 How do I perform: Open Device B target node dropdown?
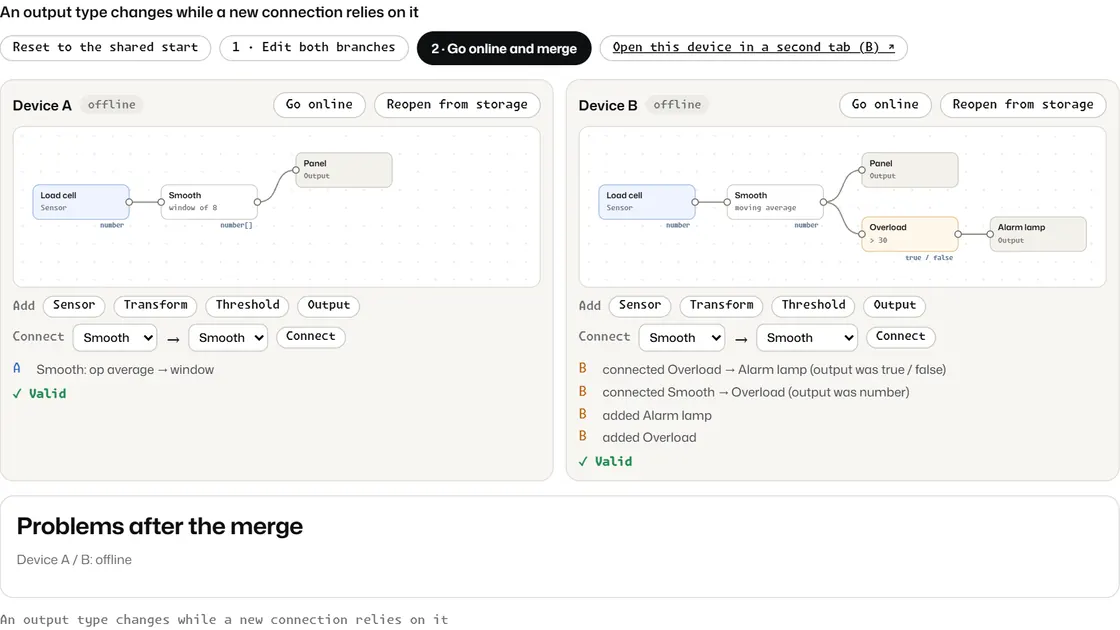(807, 337)
